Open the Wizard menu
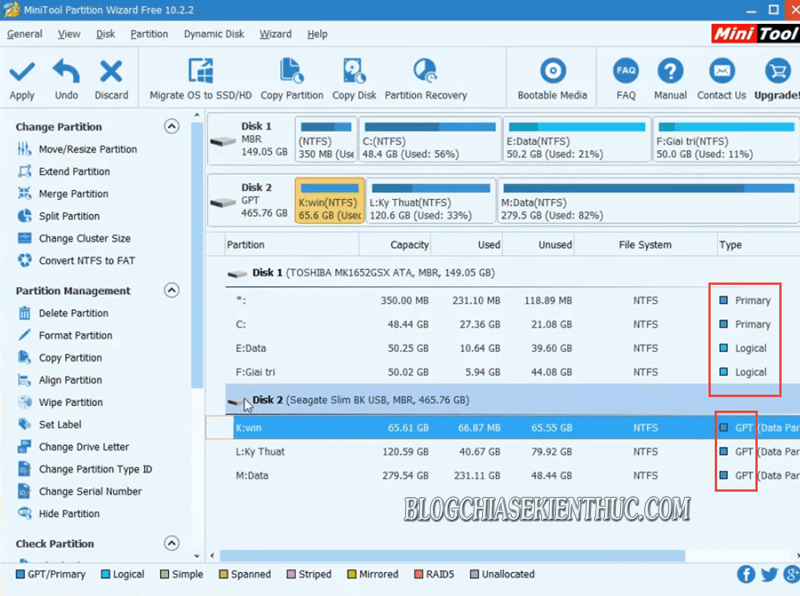This screenshot has height=596, width=800. click(x=276, y=34)
